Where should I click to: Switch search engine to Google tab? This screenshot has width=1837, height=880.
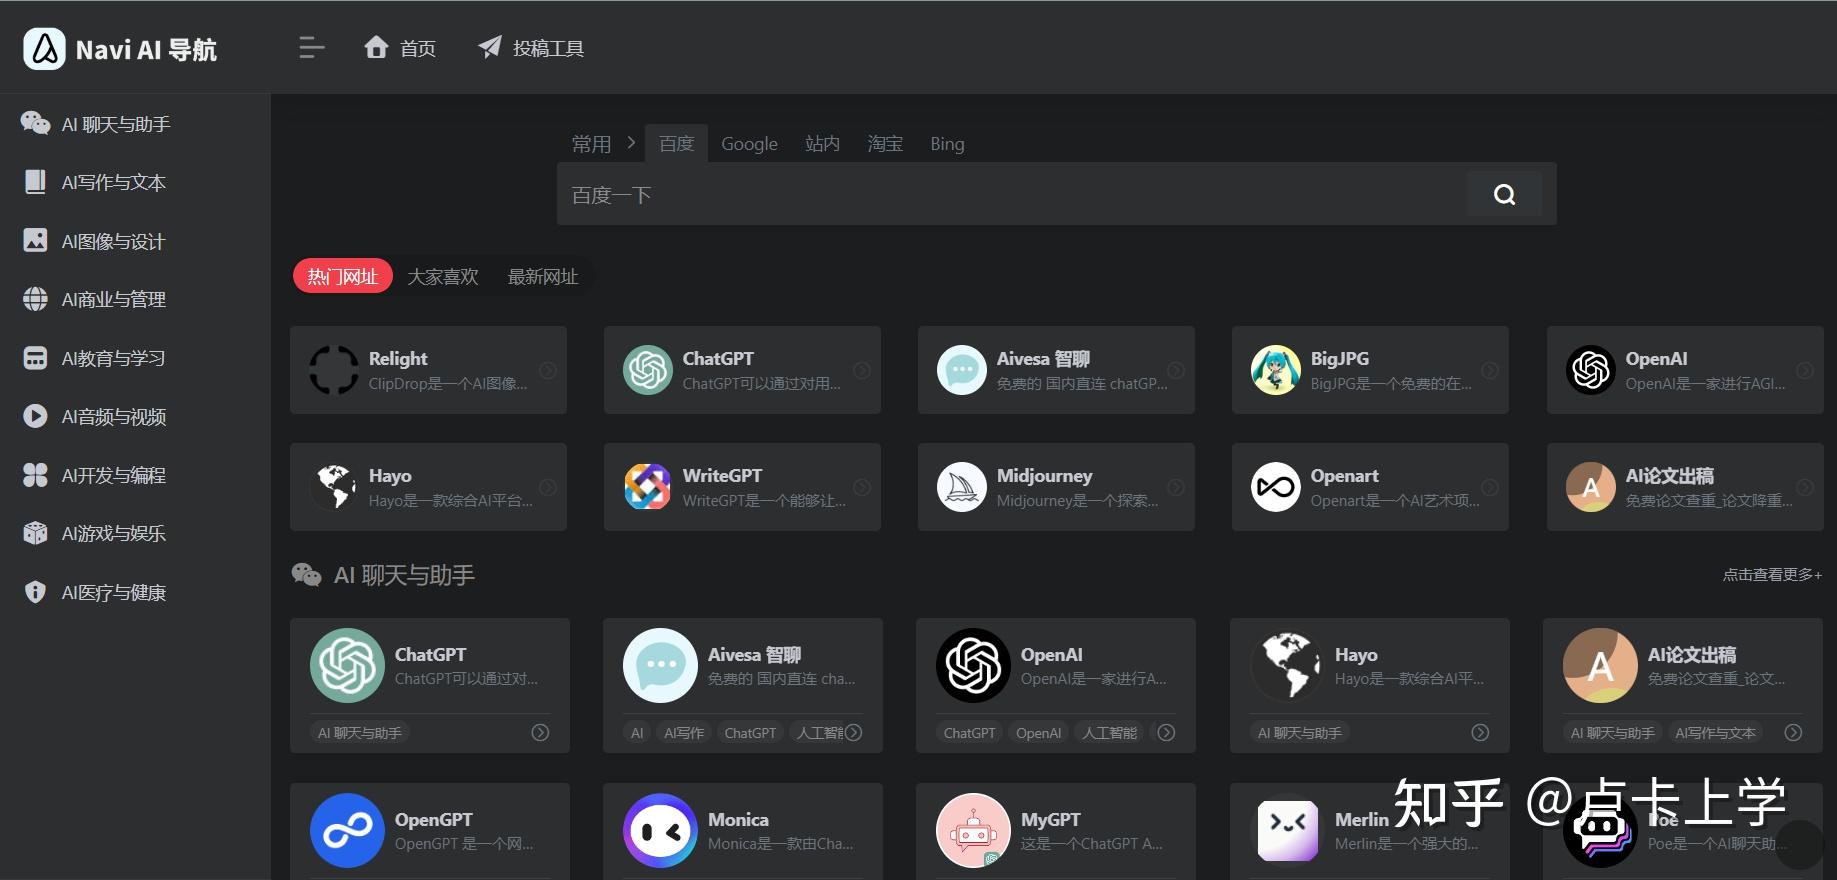point(749,144)
